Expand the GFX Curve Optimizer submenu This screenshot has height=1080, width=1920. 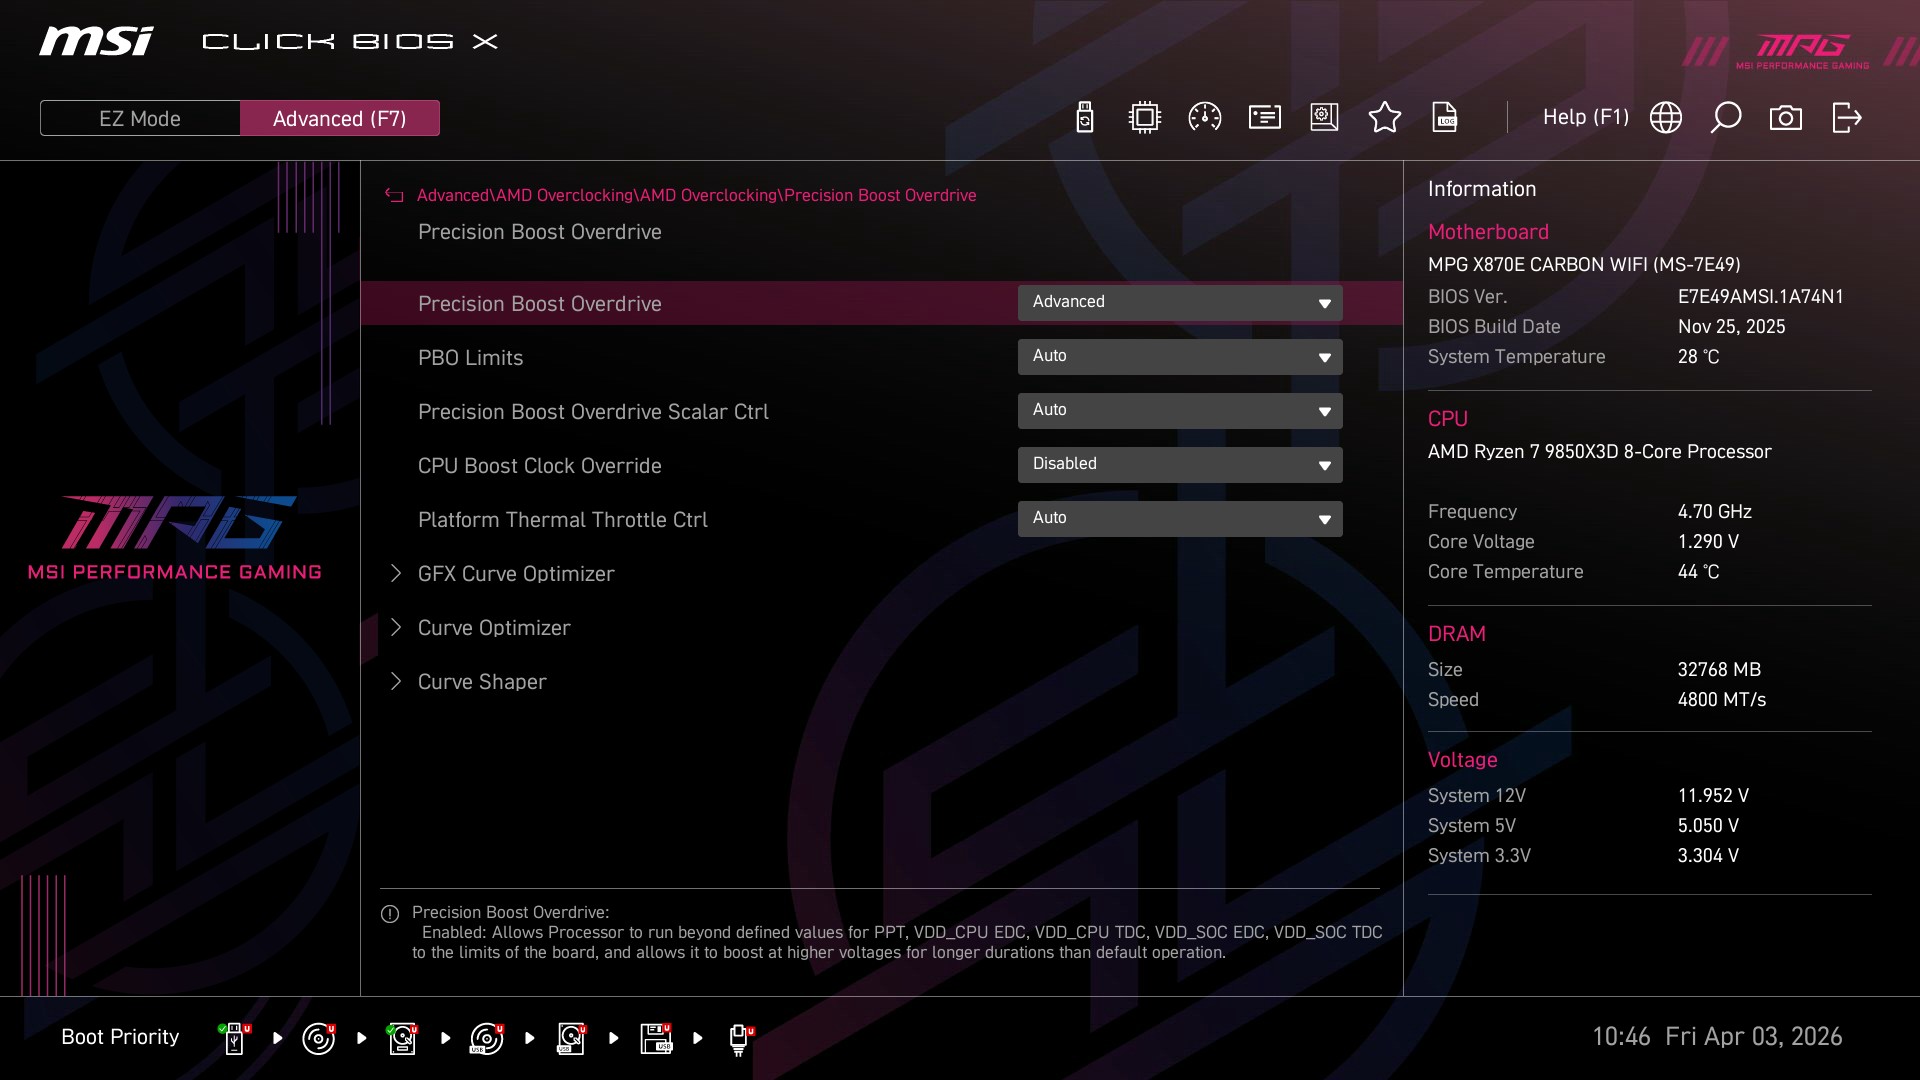pyautogui.click(x=515, y=574)
